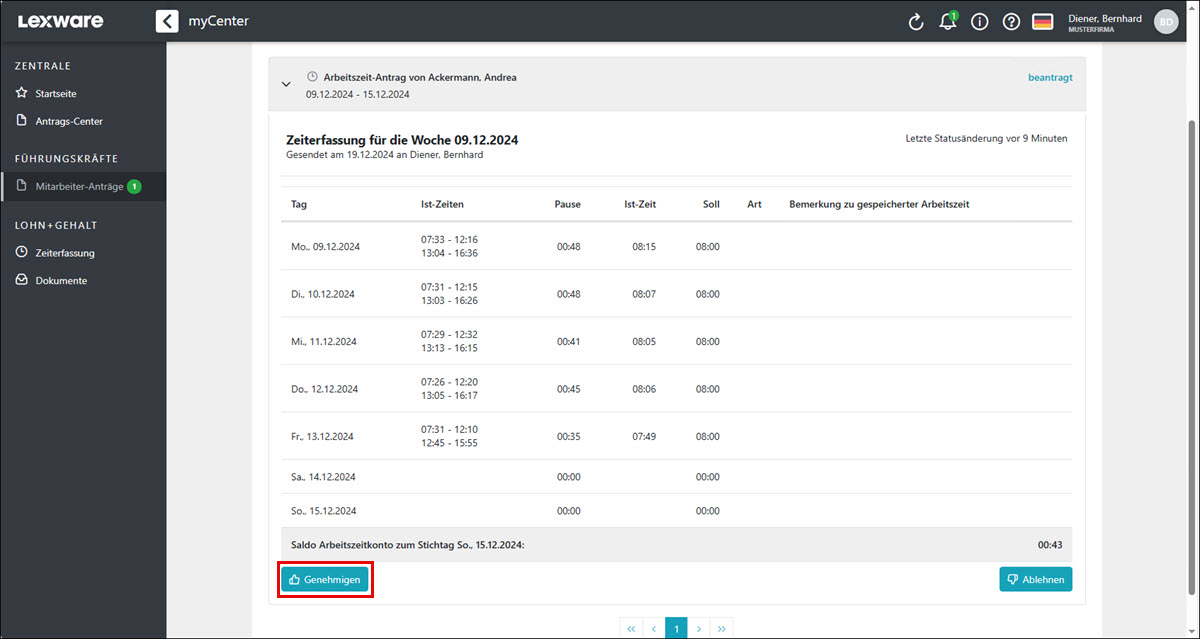Click the Startseite star icon

(22, 93)
